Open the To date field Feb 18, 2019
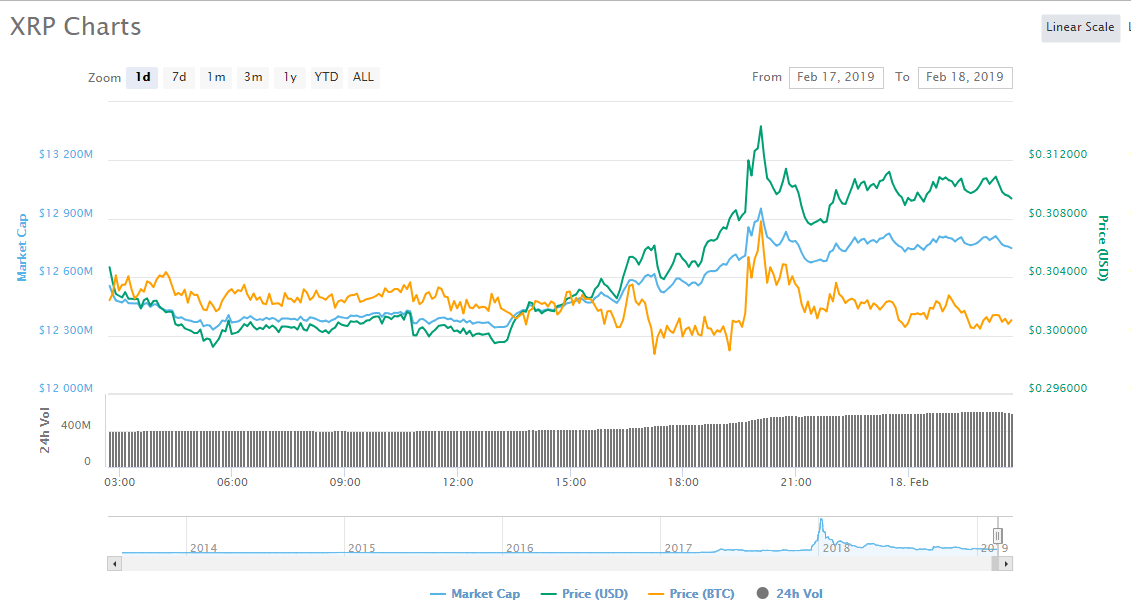The image size is (1131, 611). [x=965, y=77]
